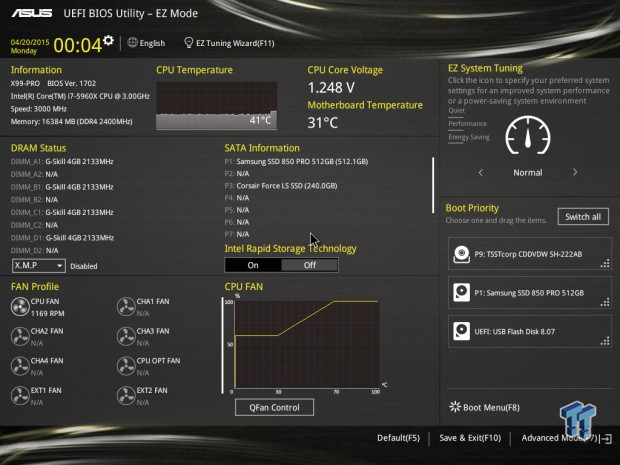Grab the drag handle on USB Flash Disk entry
Screen dimensions: 620x465
(605, 341)
